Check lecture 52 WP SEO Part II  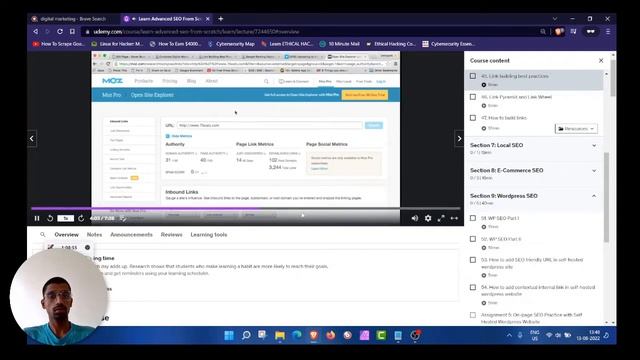click(x=473, y=239)
